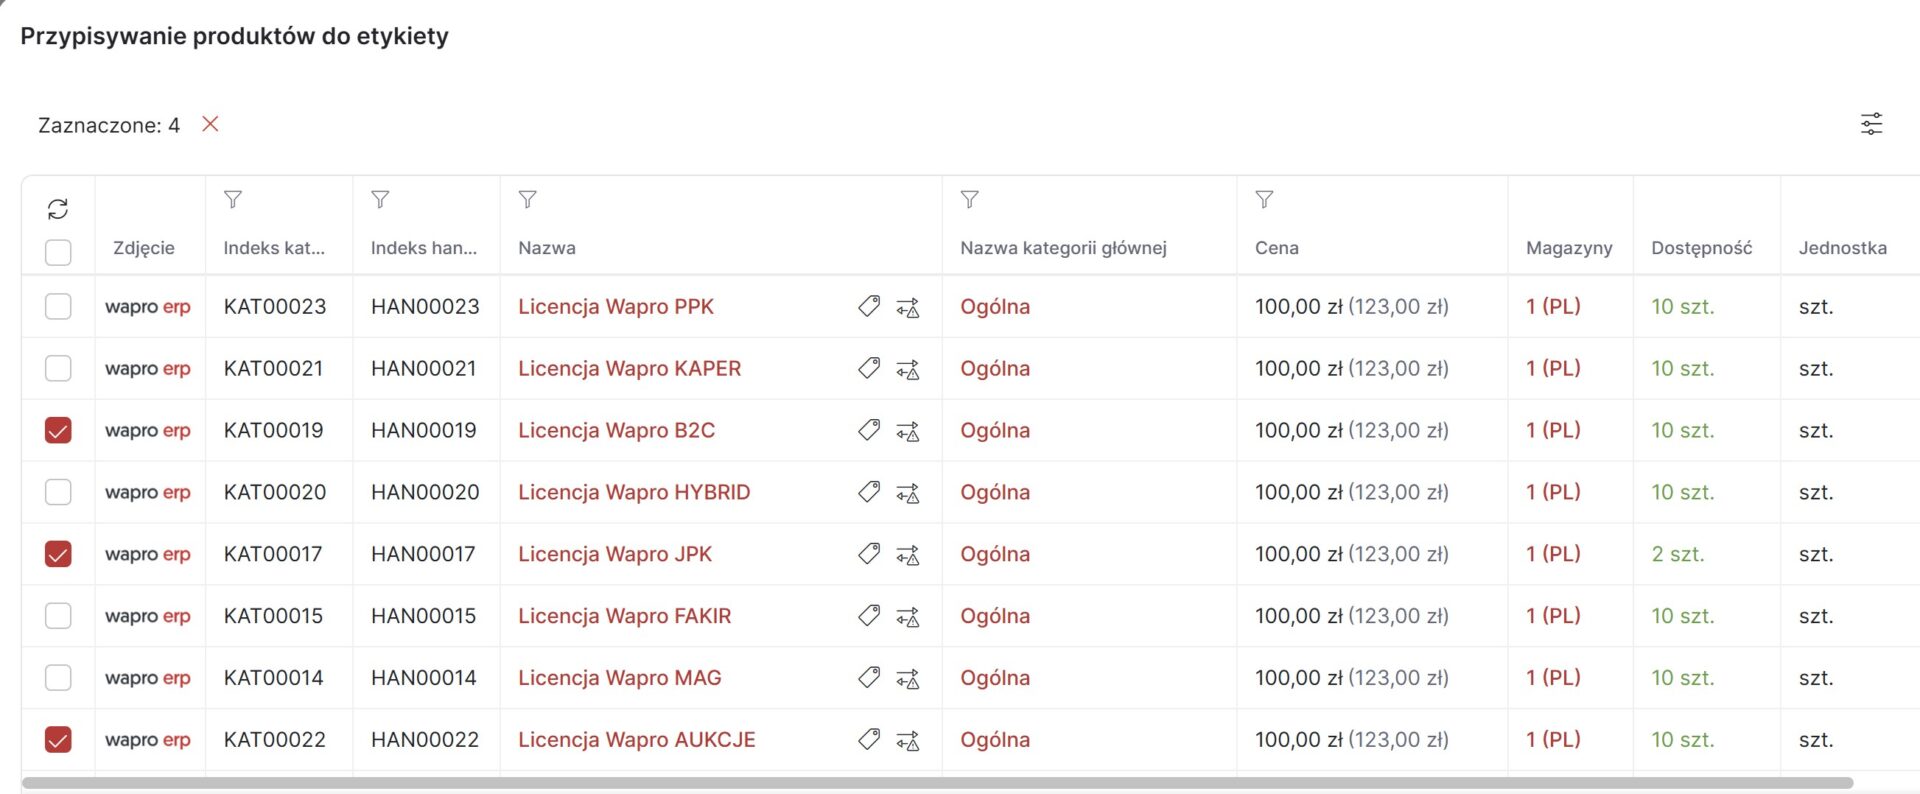The width and height of the screenshot is (1920, 794).
Task: Click compare icon for Licencja Wapro B2C
Action: pyautogui.click(x=908, y=432)
